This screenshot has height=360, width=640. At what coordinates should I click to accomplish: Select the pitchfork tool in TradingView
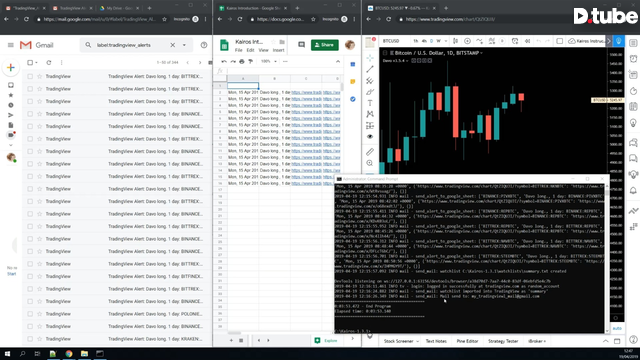click(370, 80)
